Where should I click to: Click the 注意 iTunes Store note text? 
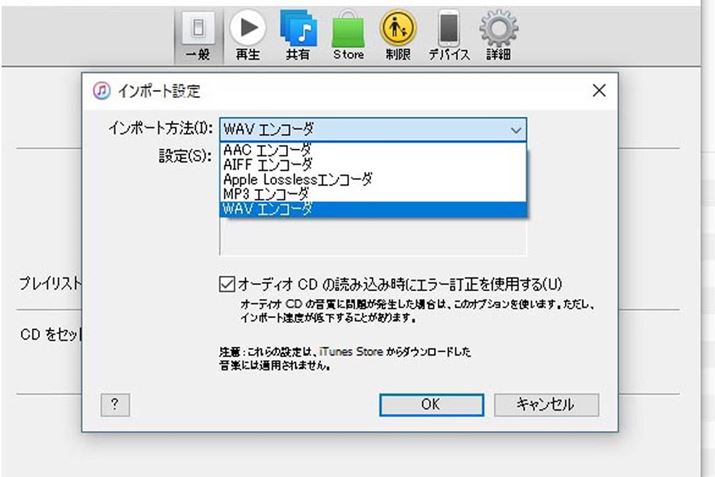click(x=345, y=358)
